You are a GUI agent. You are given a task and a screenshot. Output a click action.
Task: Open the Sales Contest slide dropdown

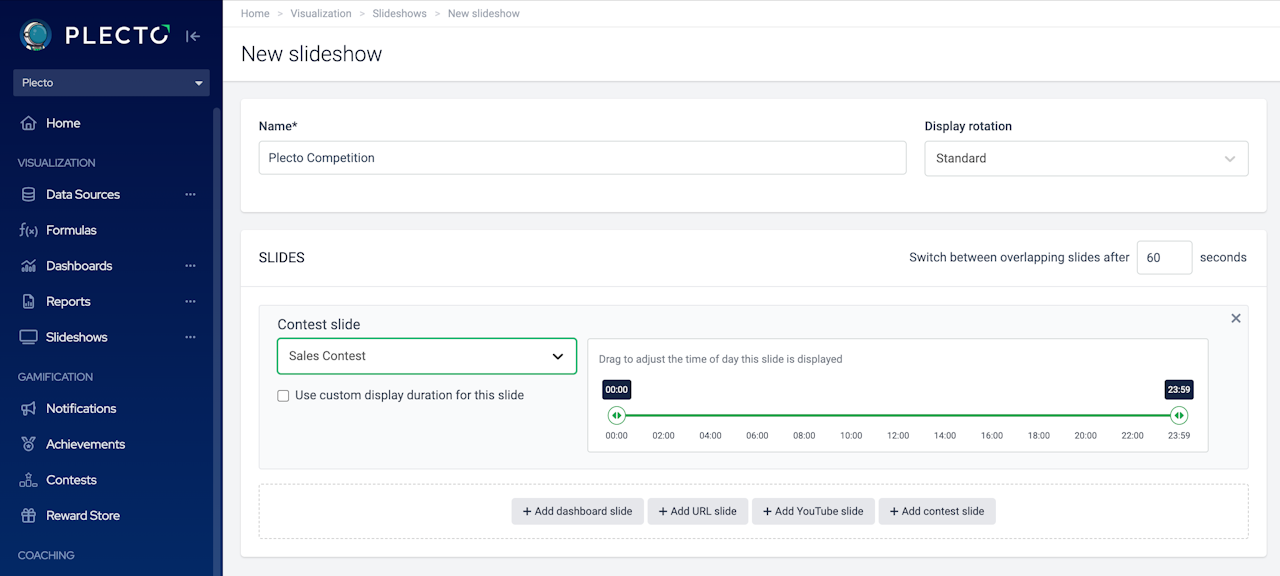[x=427, y=356]
